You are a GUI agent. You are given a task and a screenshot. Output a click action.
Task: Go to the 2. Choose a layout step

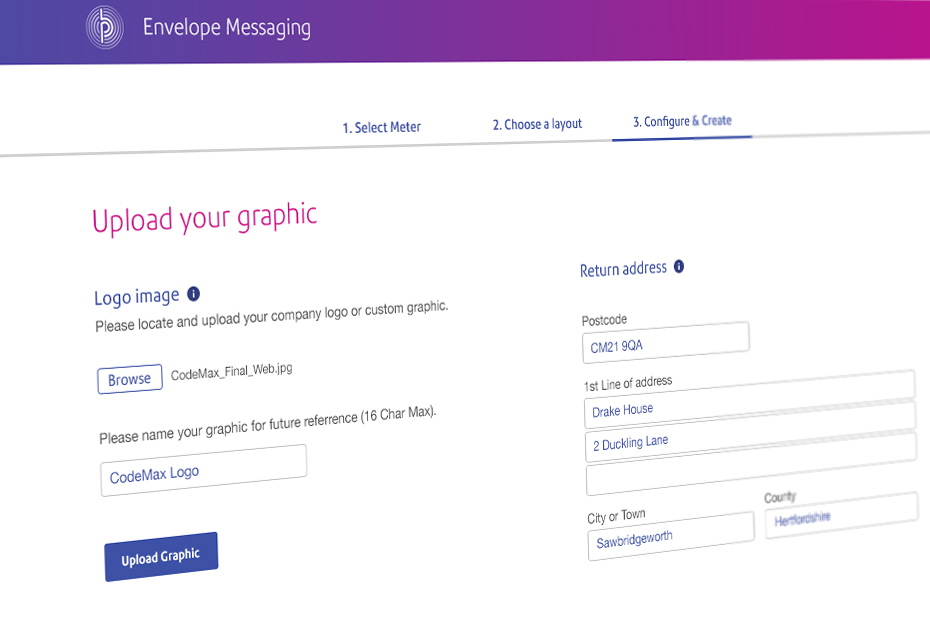click(x=537, y=125)
